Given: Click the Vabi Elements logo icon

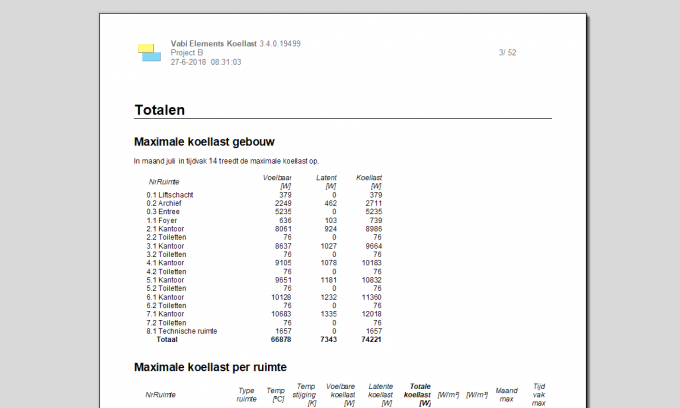Looking at the screenshot, I should pyautogui.click(x=149, y=52).
